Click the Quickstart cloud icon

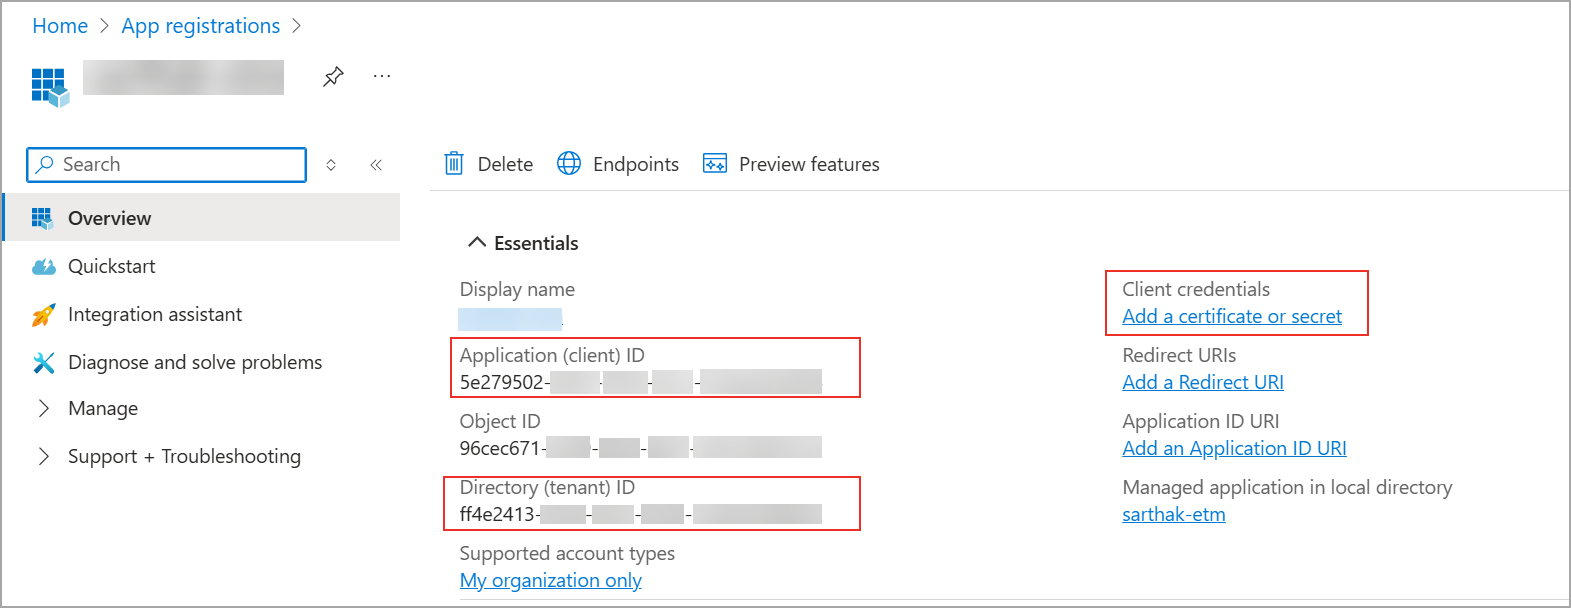coord(43,267)
